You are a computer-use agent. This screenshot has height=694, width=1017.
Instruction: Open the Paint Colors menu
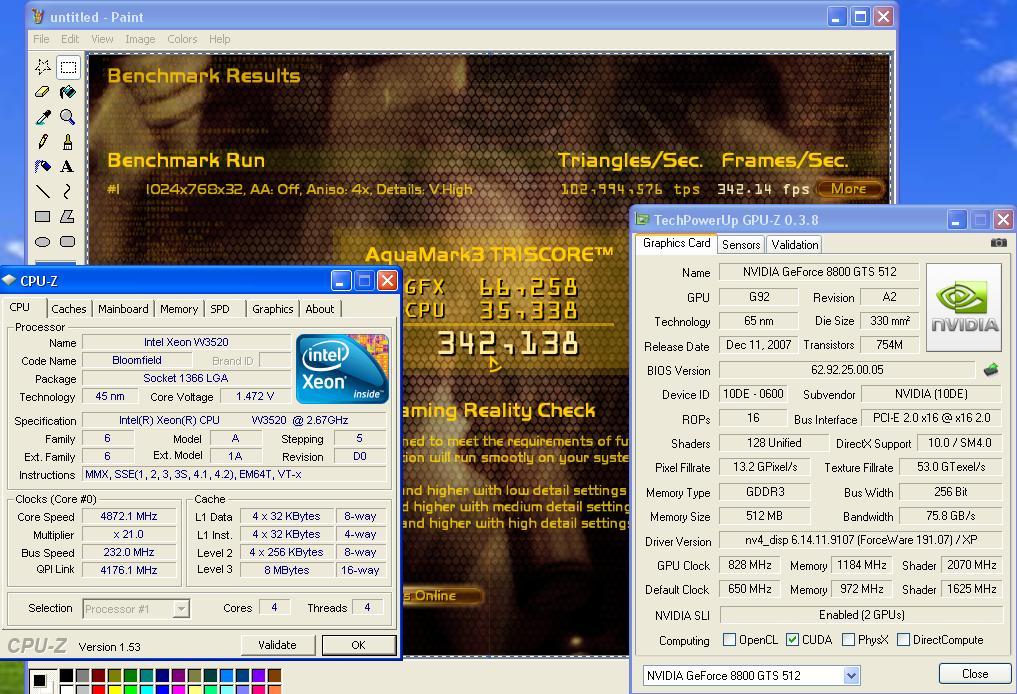click(x=182, y=39)
